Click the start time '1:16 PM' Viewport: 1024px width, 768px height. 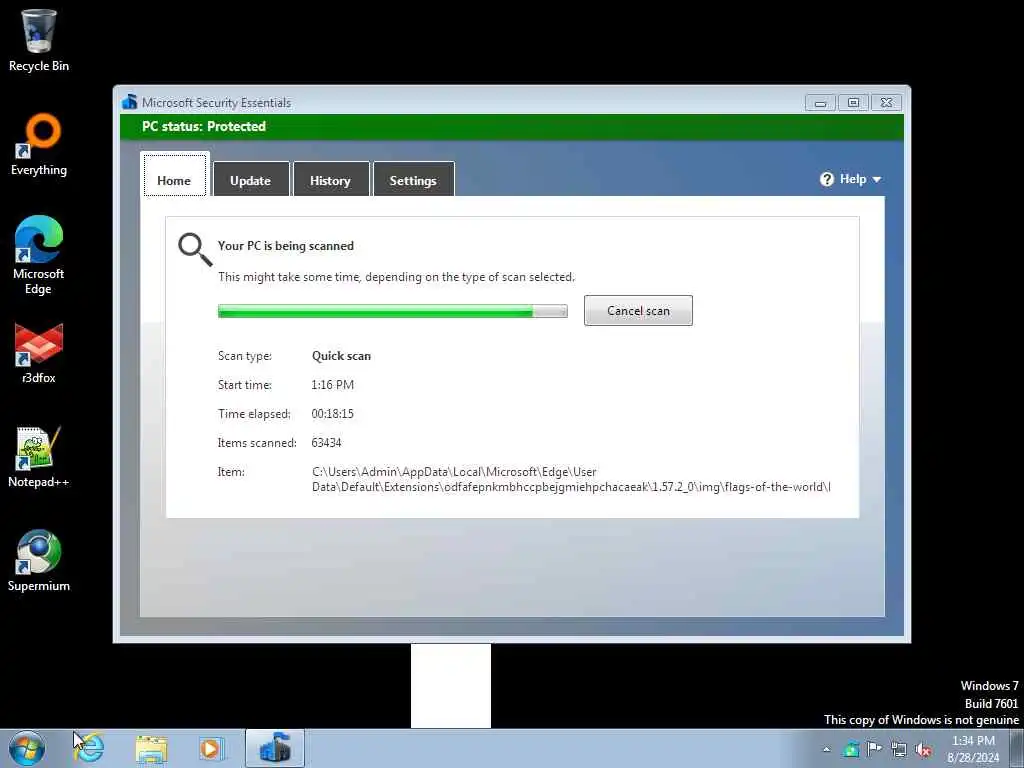point(332,385)
